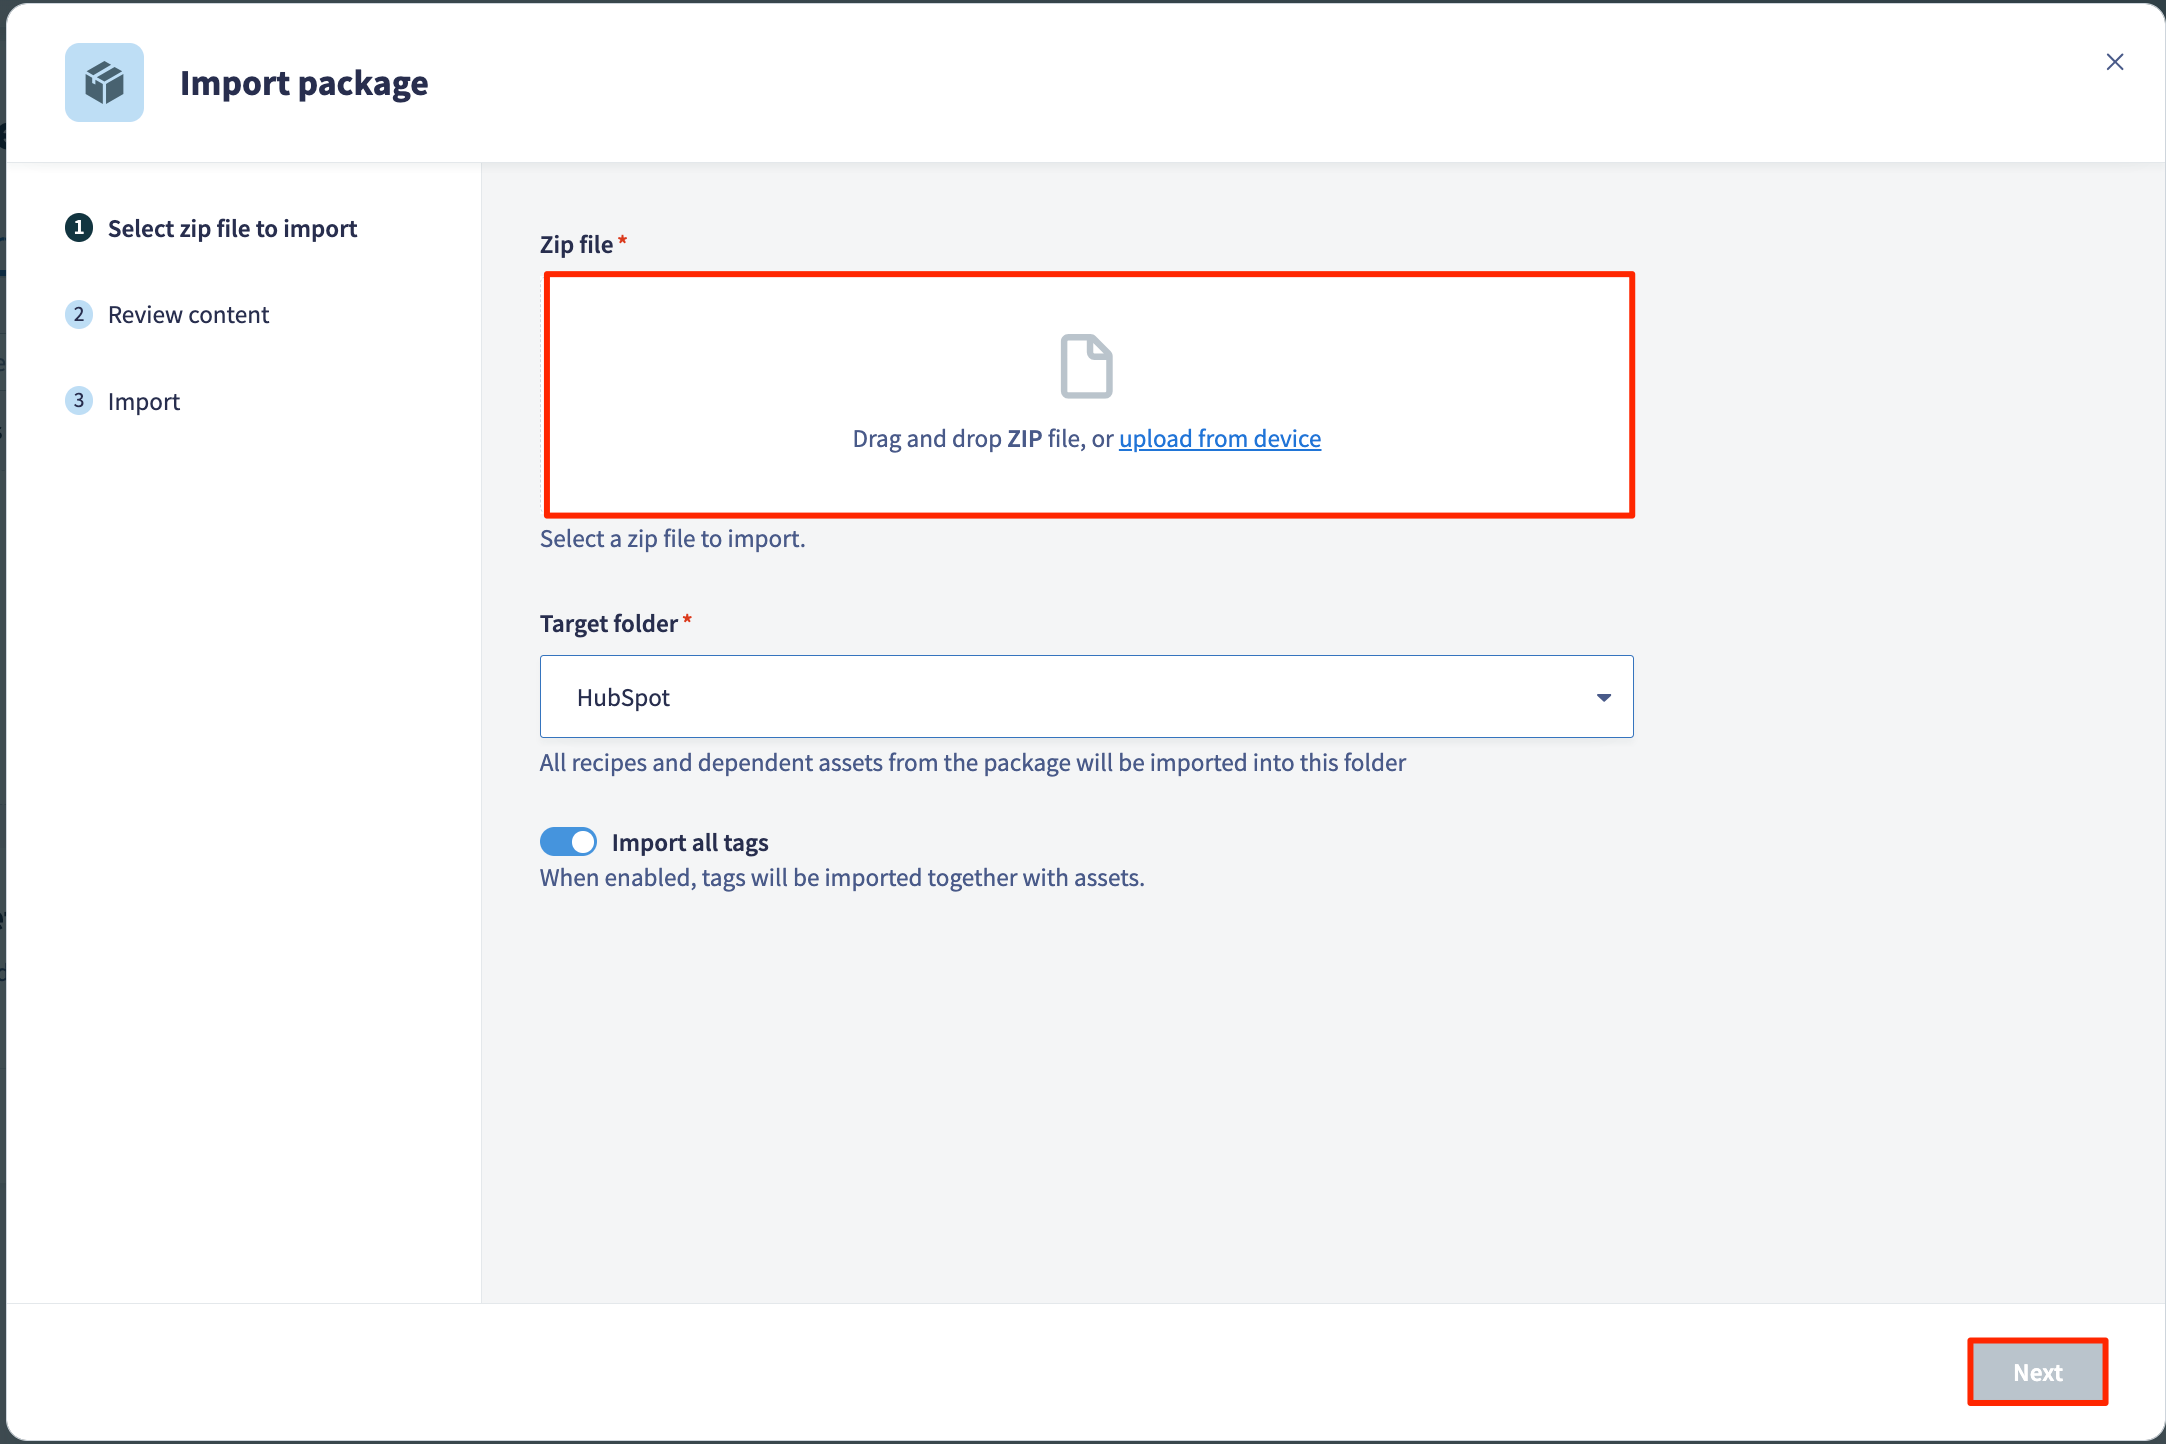The height and width of the screenshot is (1444, 2166).
Task: Click the package box icon in header
Action: [104, 82]
